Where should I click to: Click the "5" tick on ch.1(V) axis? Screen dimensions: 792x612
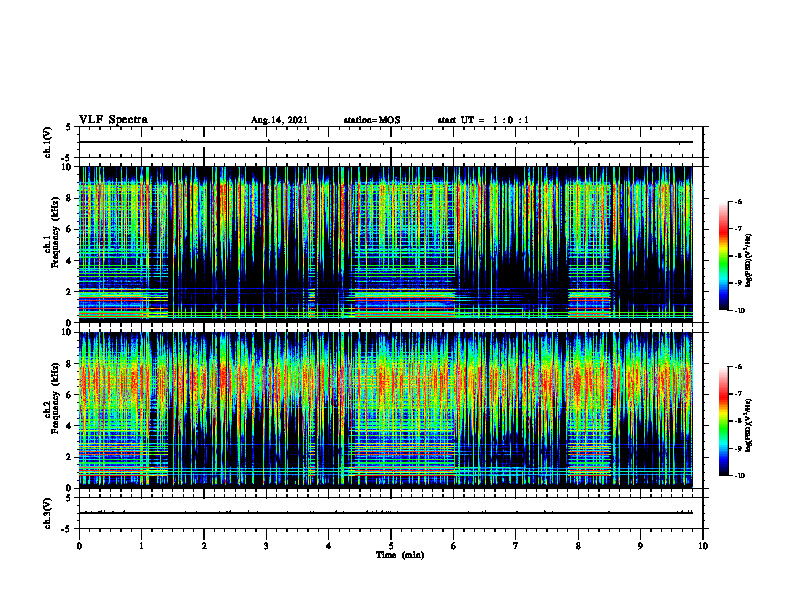coord(69,127)
